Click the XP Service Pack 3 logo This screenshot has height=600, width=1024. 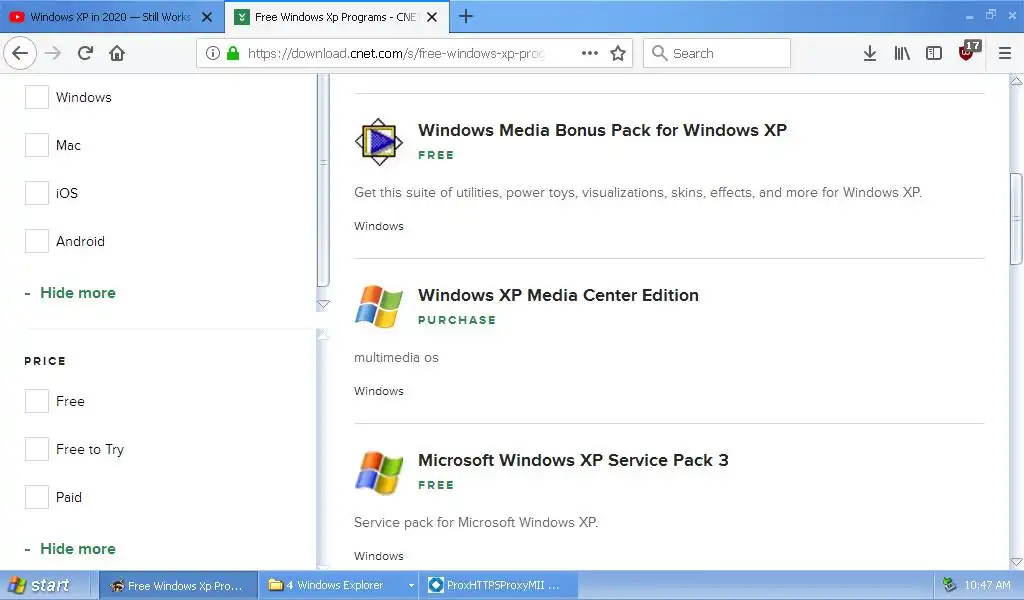coord(379,471)
